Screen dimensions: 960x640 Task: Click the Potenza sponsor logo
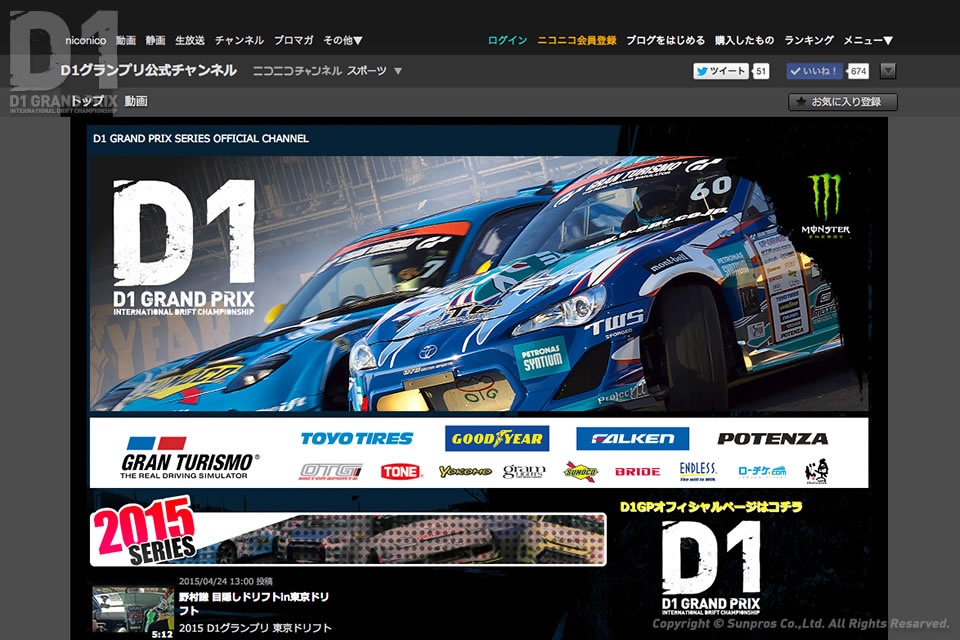(x=773, y=439)
